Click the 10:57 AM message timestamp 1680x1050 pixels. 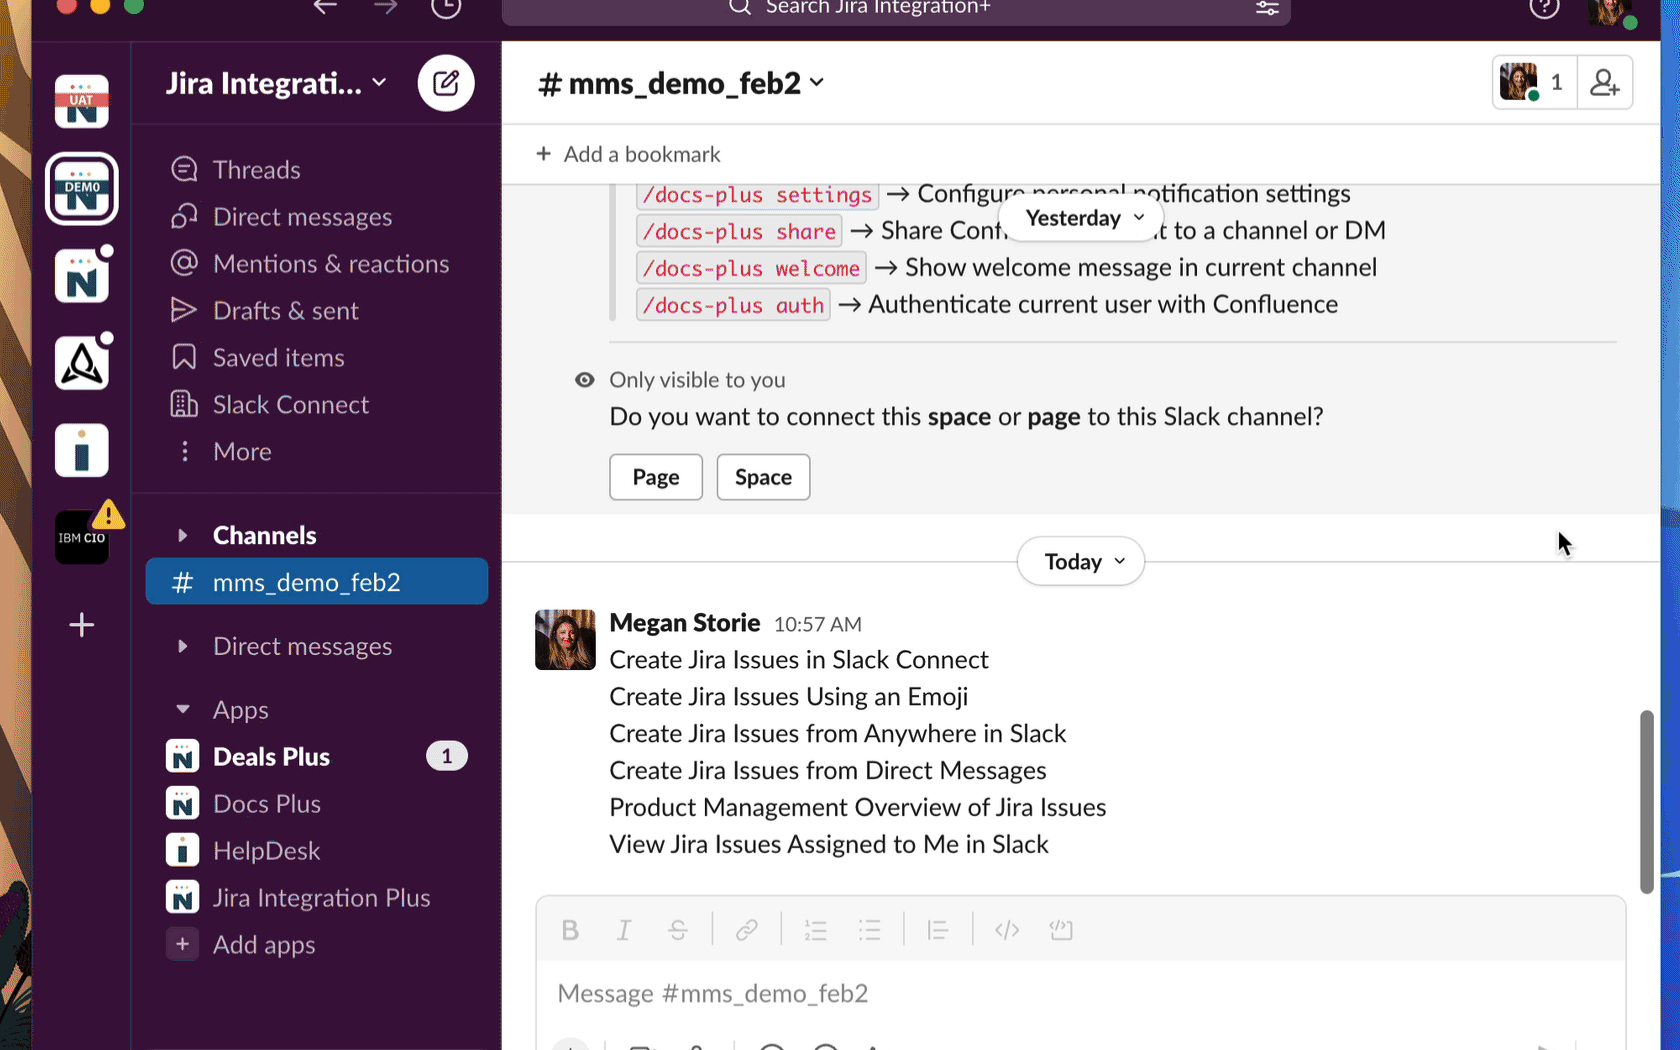(817, 625)
